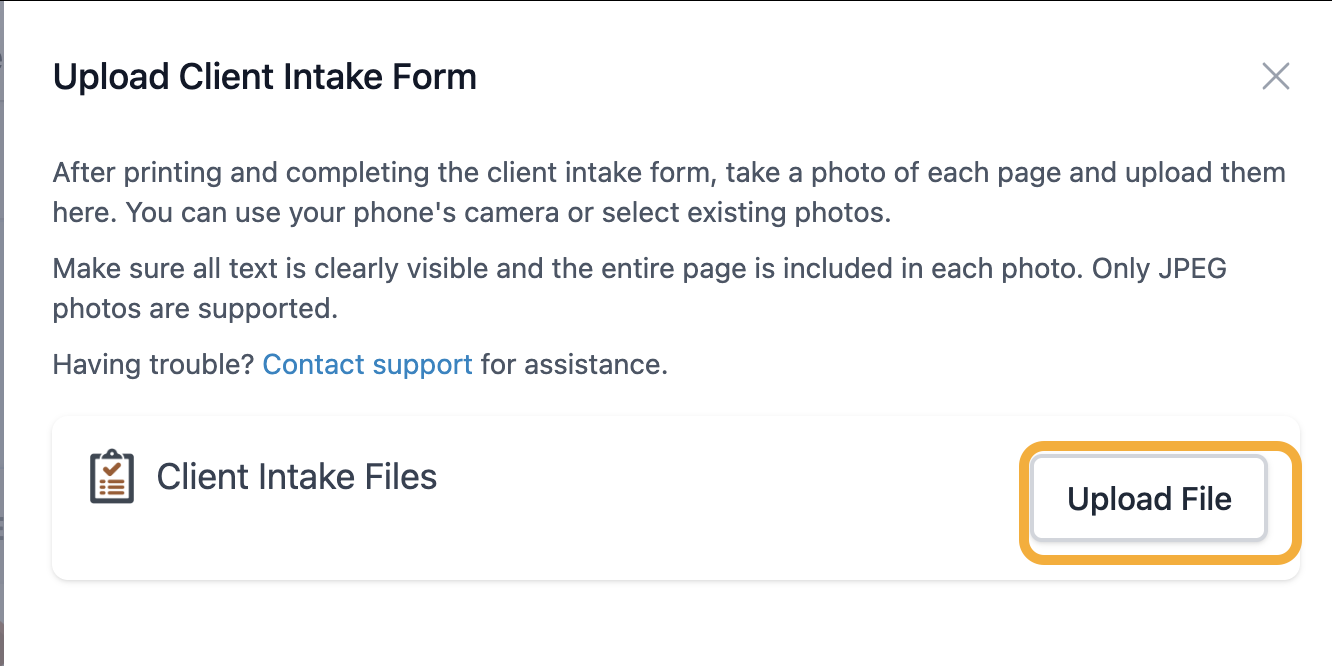The image size is (1332, 666).
Task: Choose a file via Upload File
Action: click(1149, 498)
